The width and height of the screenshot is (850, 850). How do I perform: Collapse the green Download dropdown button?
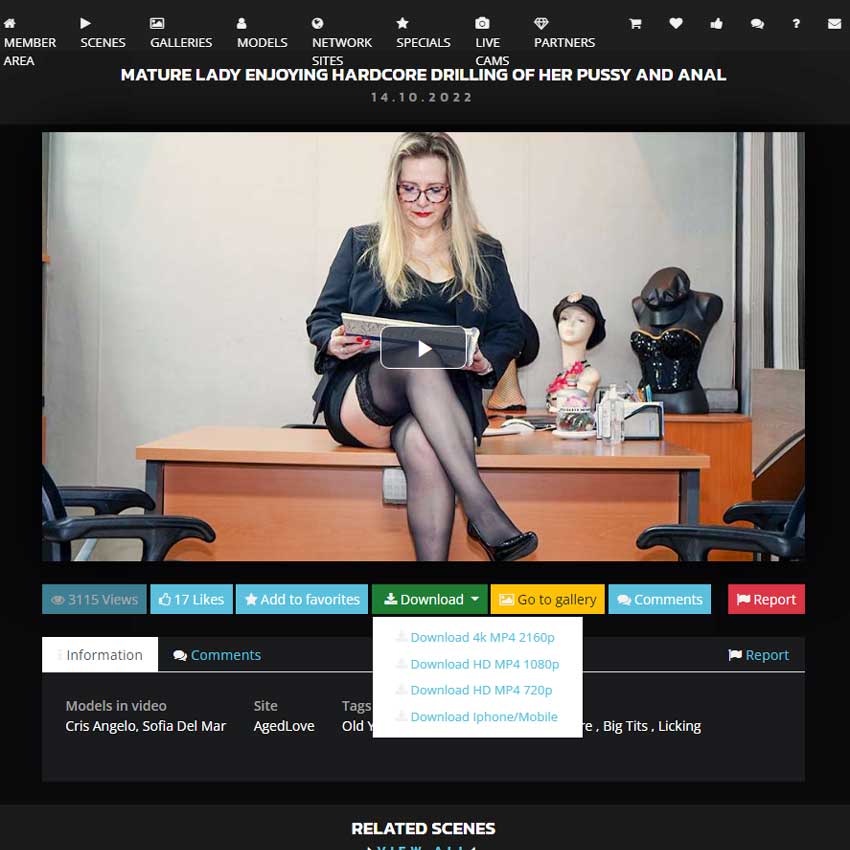[x=430, y=599]
